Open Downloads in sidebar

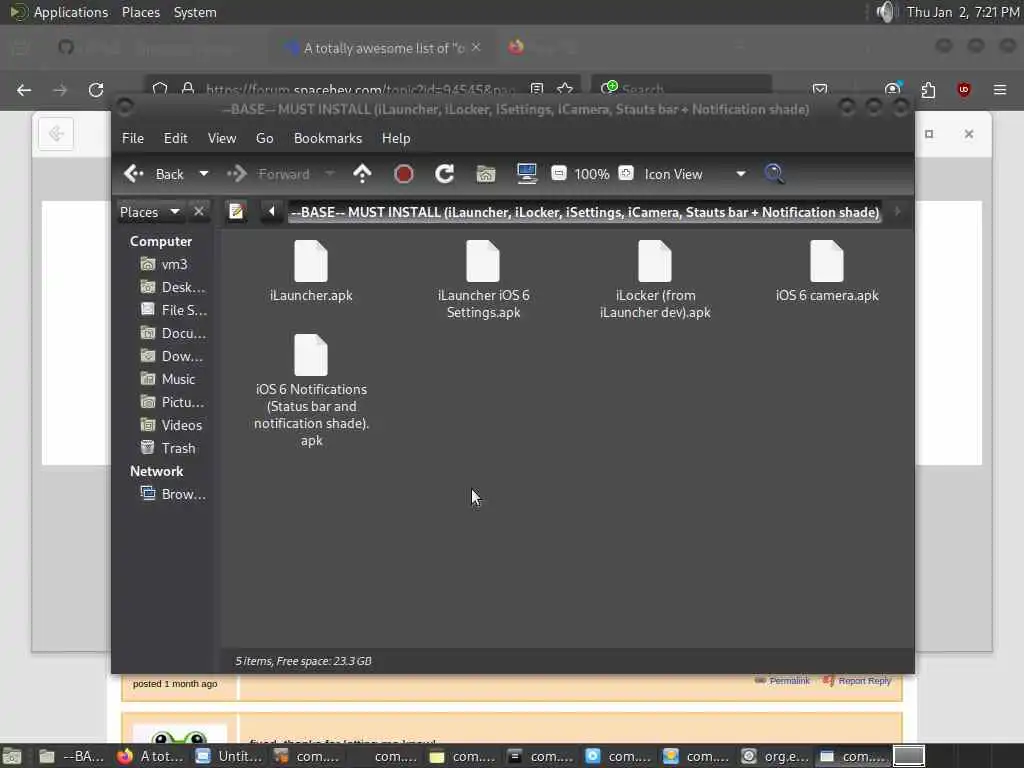pyautogui.click(x=173, y=356)
